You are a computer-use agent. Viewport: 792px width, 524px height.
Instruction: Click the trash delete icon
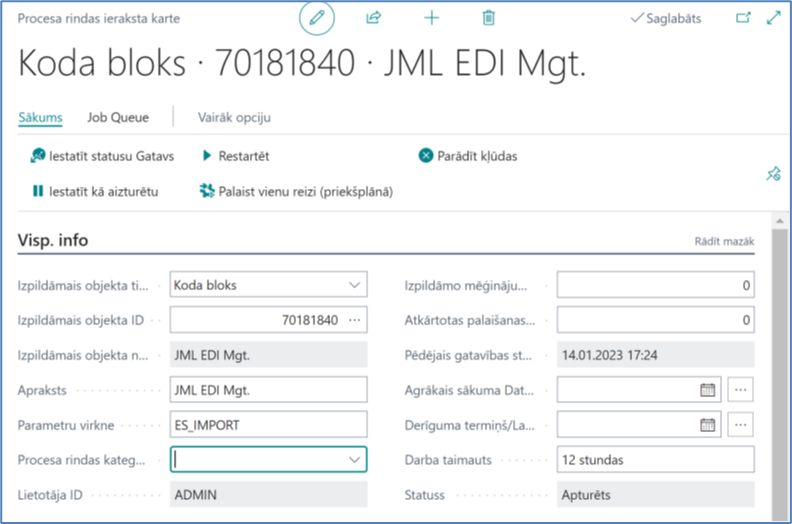tap(488, 18)
